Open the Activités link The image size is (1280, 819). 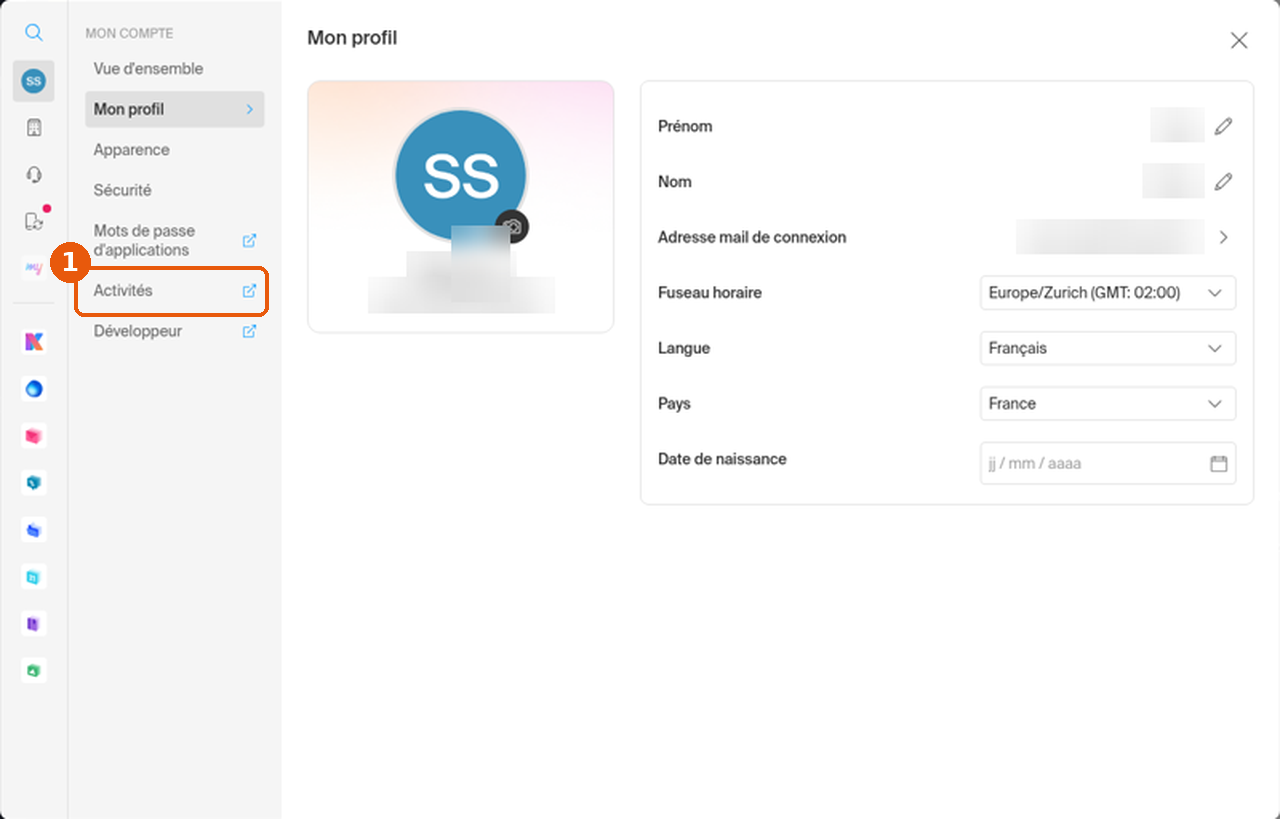click(x=175, y=291)
